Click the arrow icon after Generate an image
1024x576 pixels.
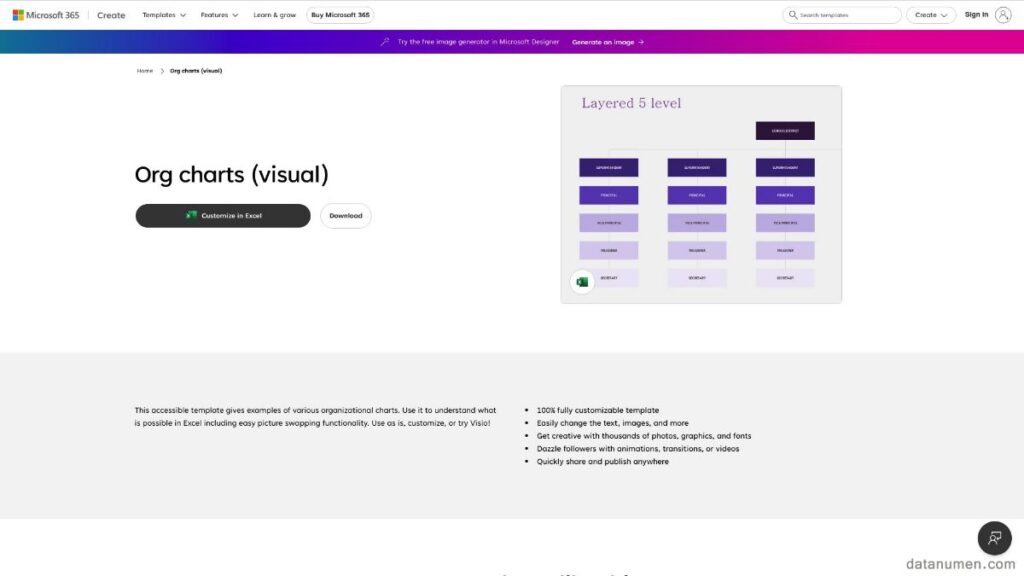[x=639, y=42]
